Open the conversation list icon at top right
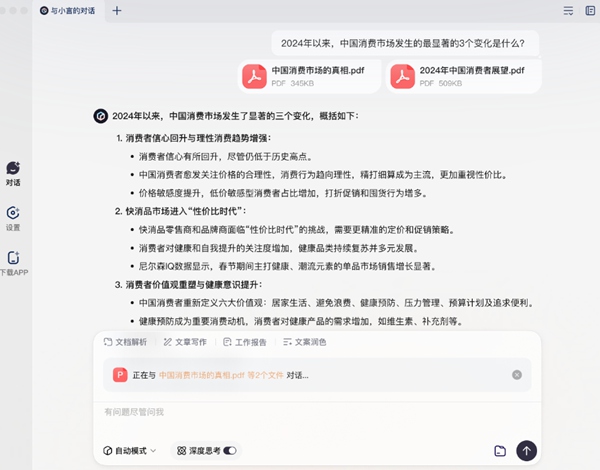600x470 pixels. pos(568,11)
